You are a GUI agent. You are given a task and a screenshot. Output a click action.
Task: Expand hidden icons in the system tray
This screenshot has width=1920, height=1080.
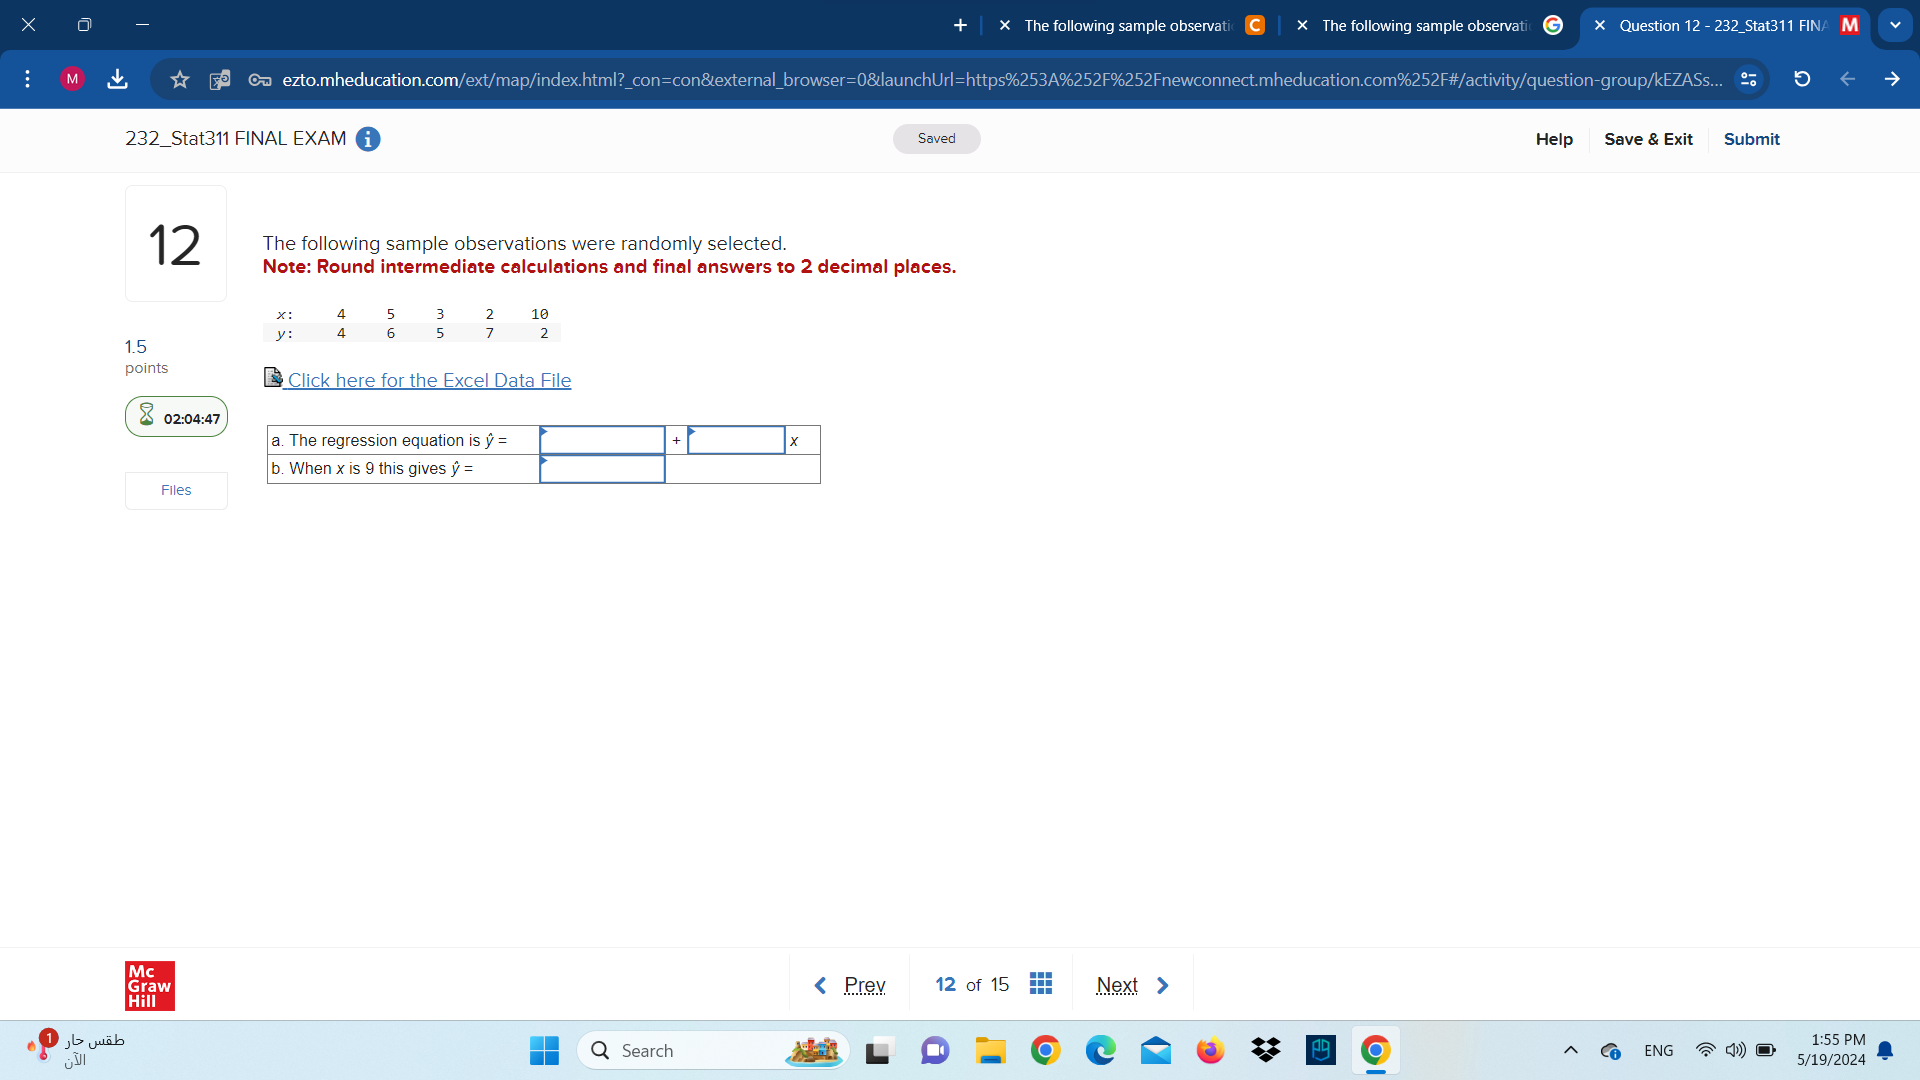tap(1569, 1050)
